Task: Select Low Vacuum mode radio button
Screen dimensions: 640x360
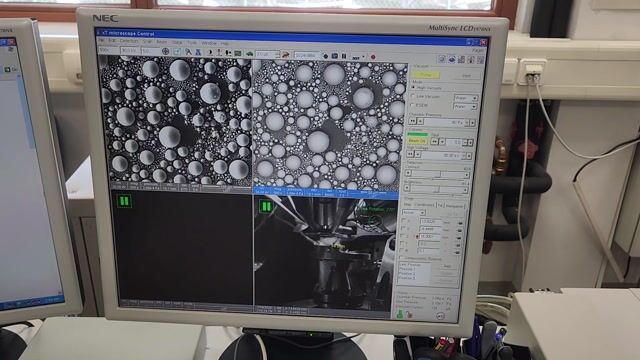Action: click(413, 96)
